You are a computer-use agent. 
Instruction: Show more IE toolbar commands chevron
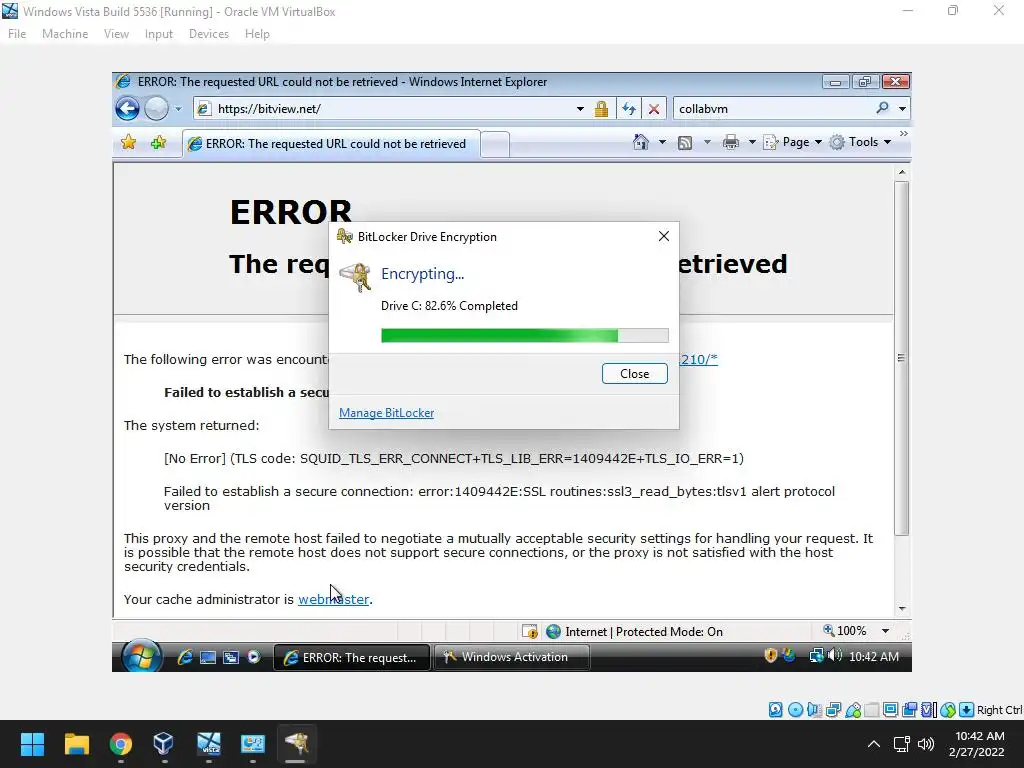[x=903, y=134]
